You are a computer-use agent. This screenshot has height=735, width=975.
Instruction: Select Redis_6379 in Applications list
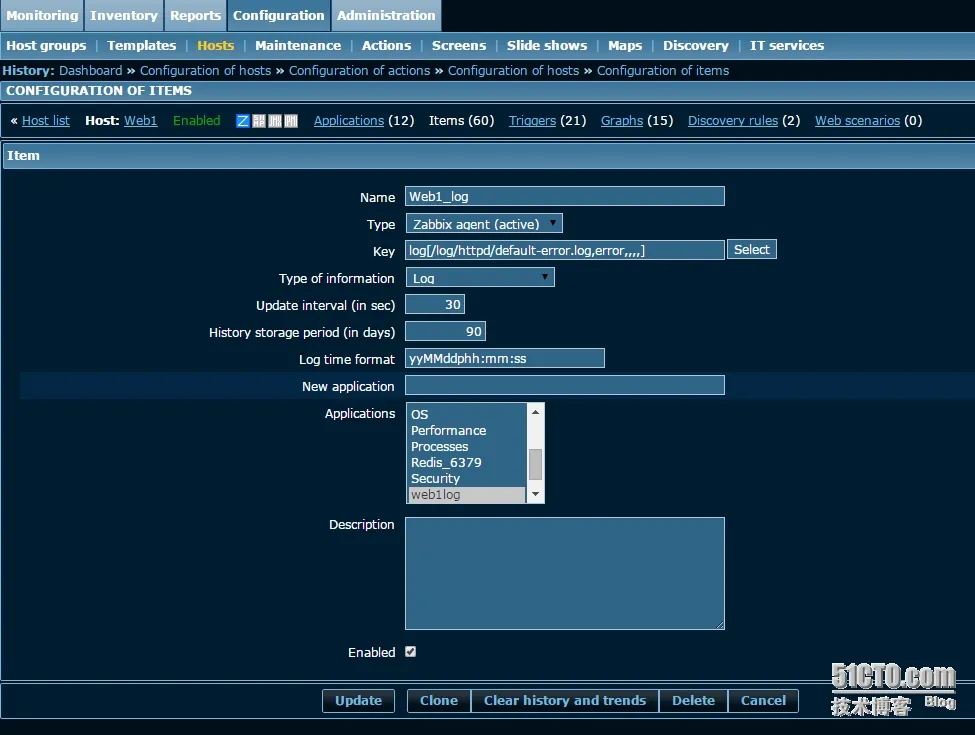(x=466, y=463)
